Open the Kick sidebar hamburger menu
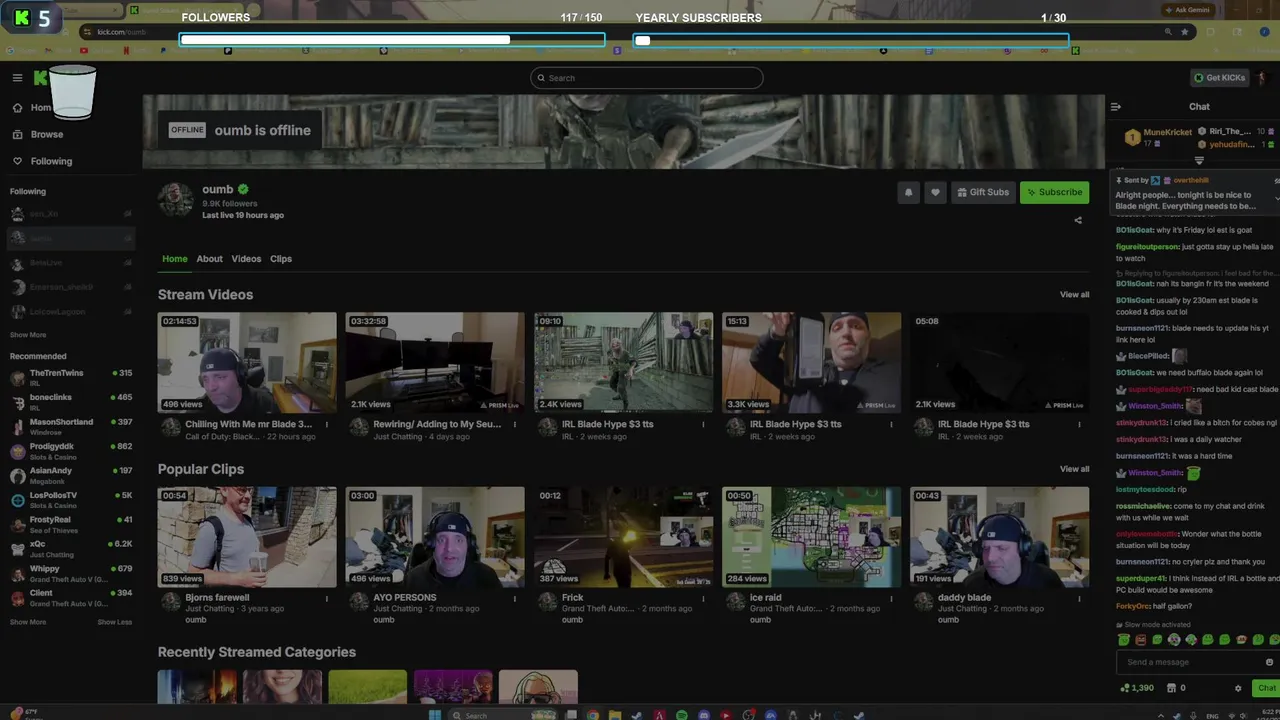 (x=17, y=78)
